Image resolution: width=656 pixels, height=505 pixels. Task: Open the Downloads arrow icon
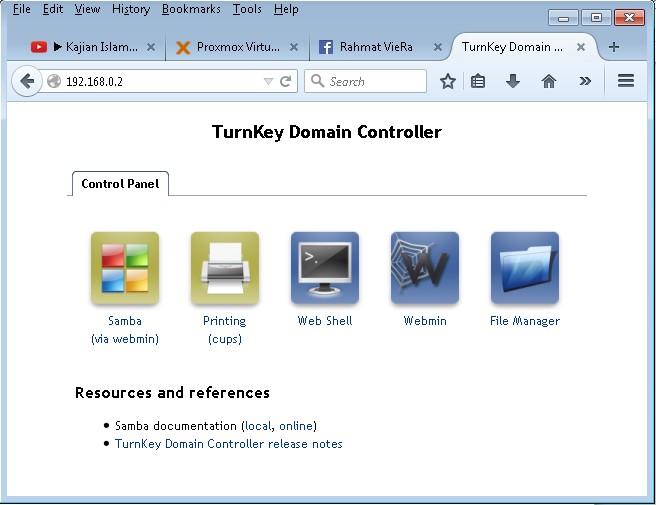tap(513, 81)
